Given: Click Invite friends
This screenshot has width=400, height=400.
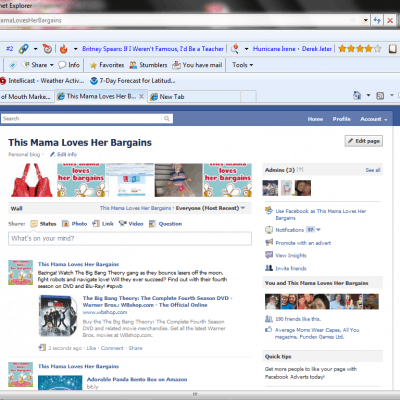Looking at the screenshot, I should click(291, 268).
